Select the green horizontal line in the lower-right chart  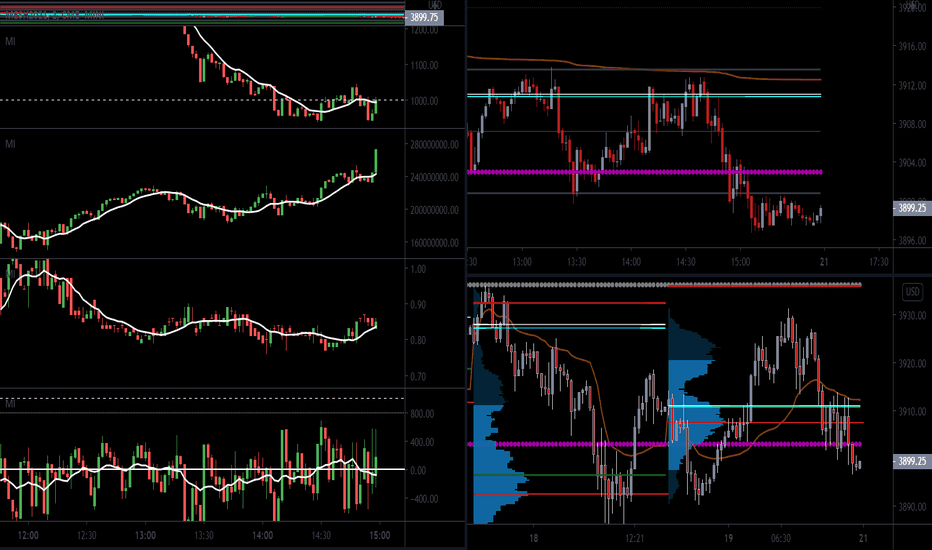(570, 475)
